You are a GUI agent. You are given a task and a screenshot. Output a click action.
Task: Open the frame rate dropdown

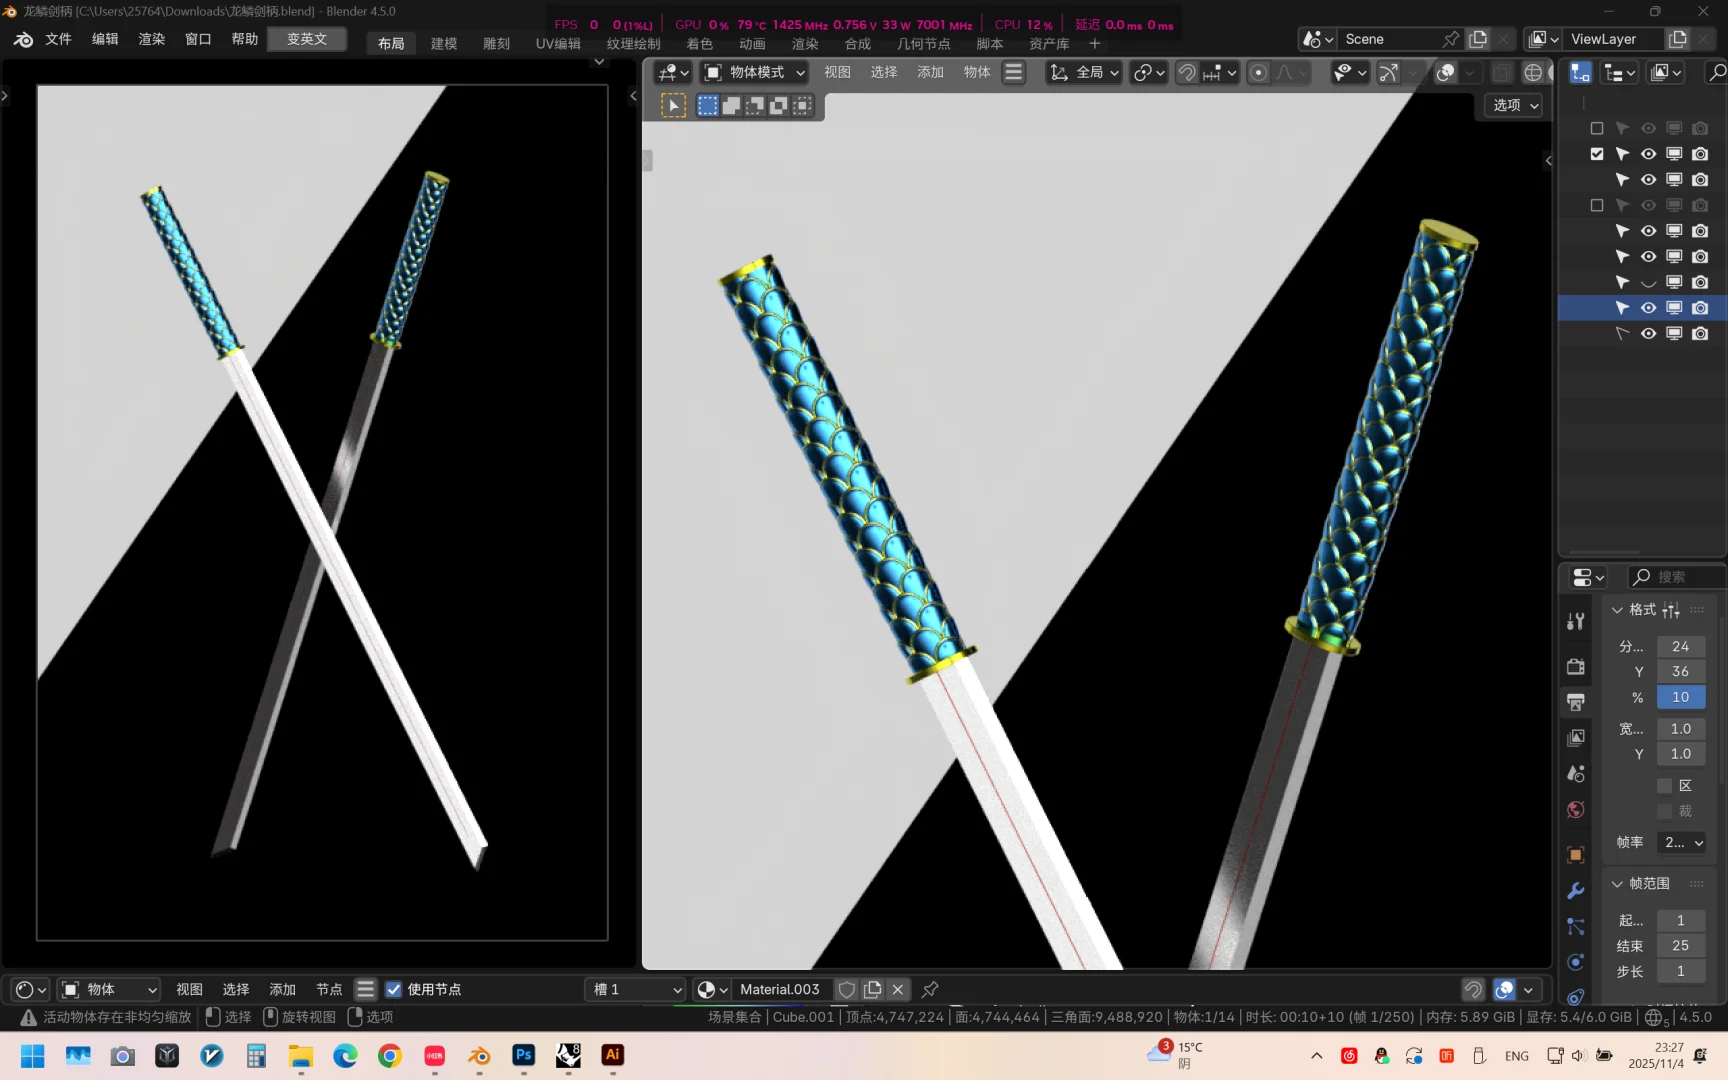(x=1681, y=843)
